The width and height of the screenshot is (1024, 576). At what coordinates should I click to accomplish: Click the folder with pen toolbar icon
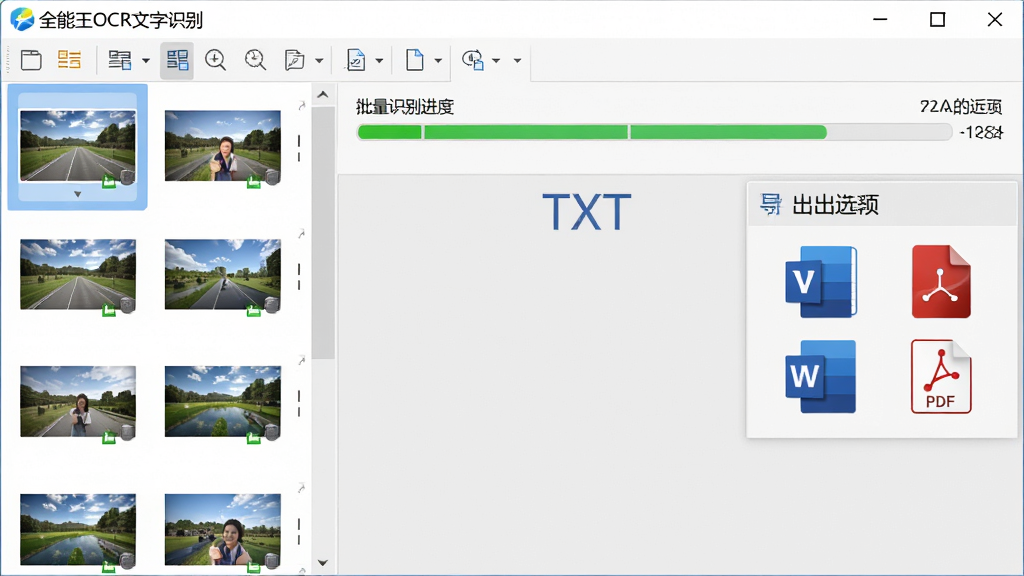pos(295,60)
